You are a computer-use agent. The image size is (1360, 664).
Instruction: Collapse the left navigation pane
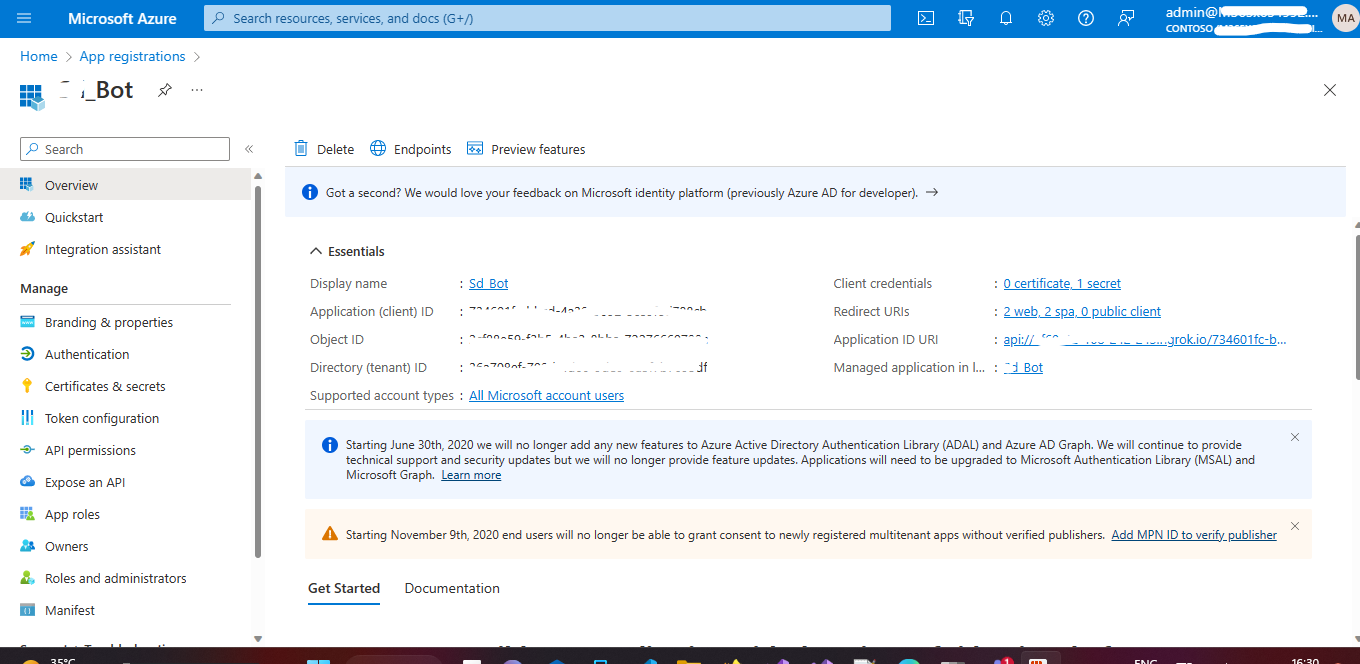248,148
